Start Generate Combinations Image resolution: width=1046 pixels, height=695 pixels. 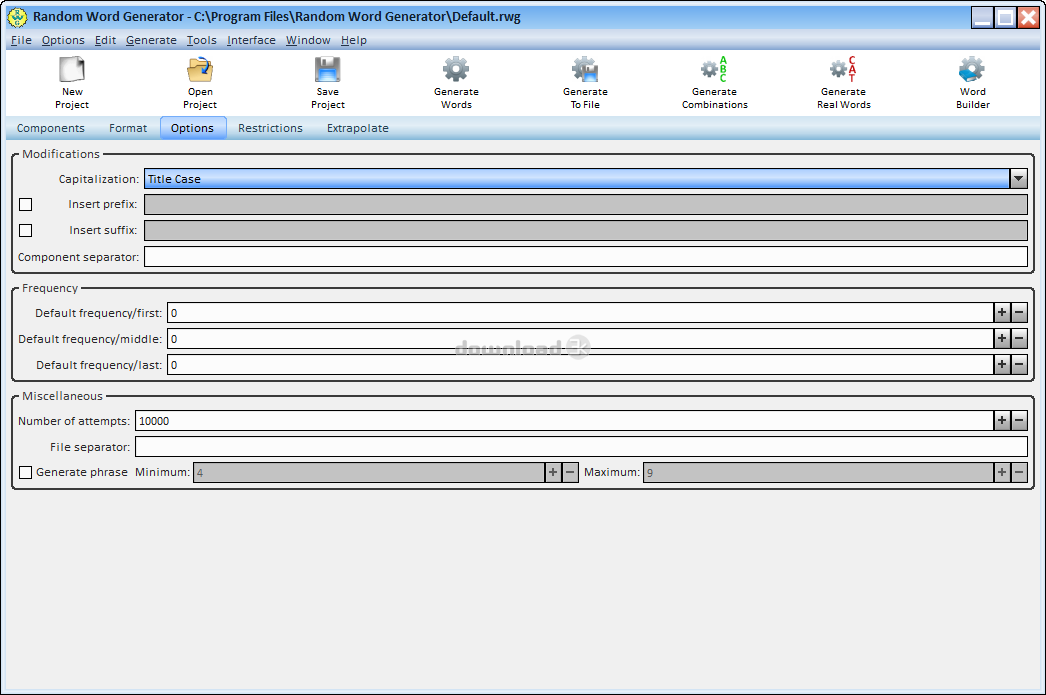click(714, 80)
